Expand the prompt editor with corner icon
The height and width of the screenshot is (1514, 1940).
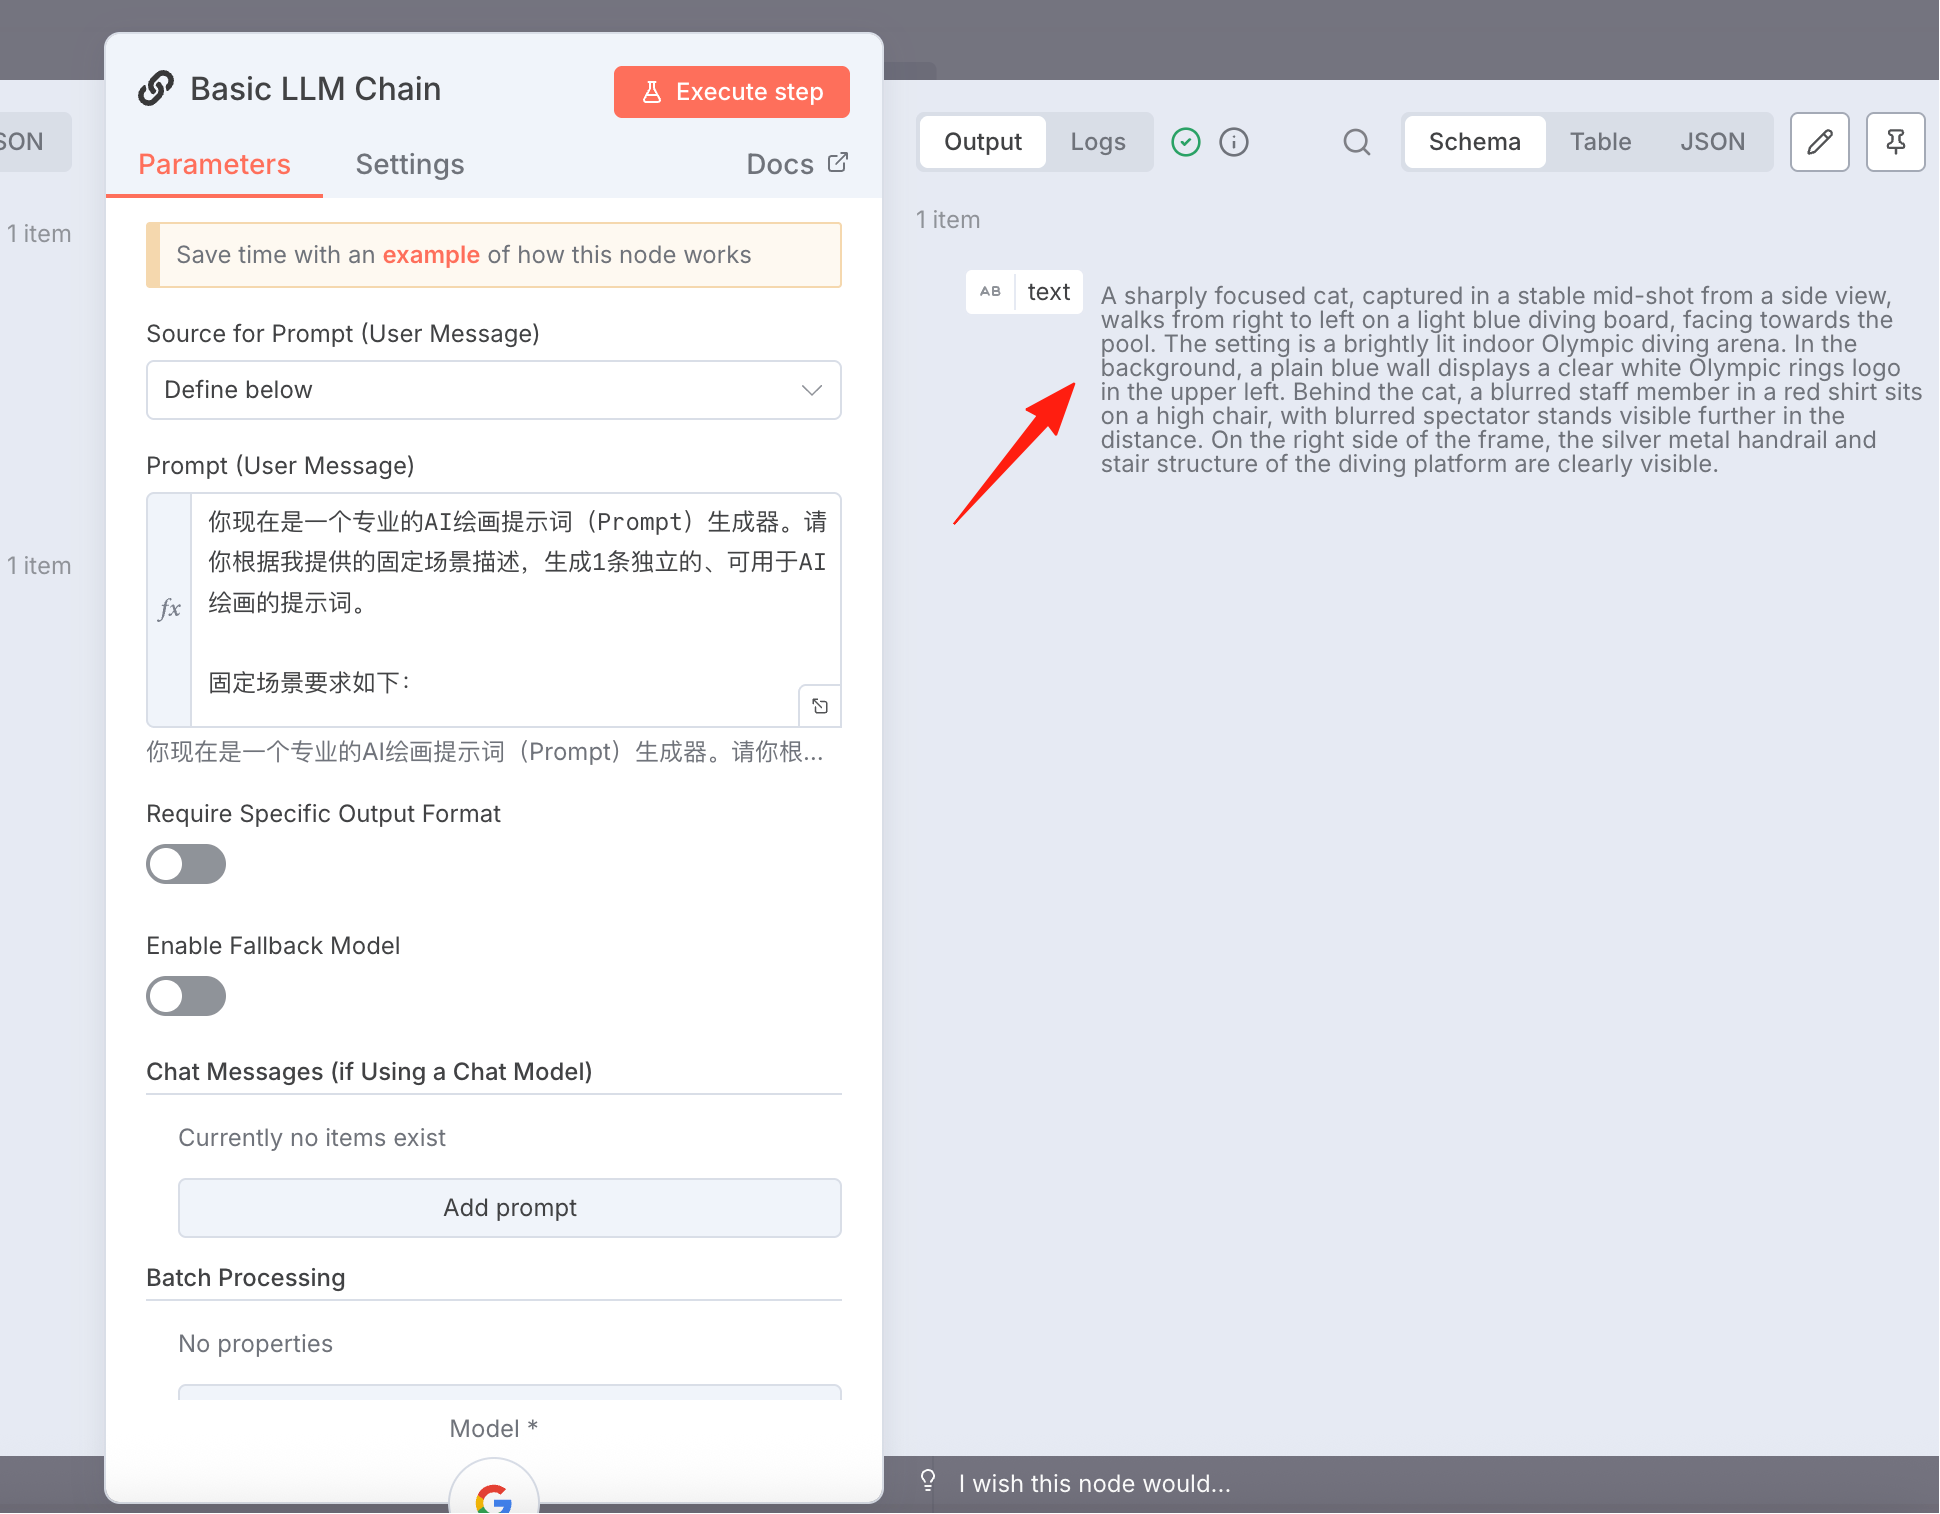coord(820,706)
